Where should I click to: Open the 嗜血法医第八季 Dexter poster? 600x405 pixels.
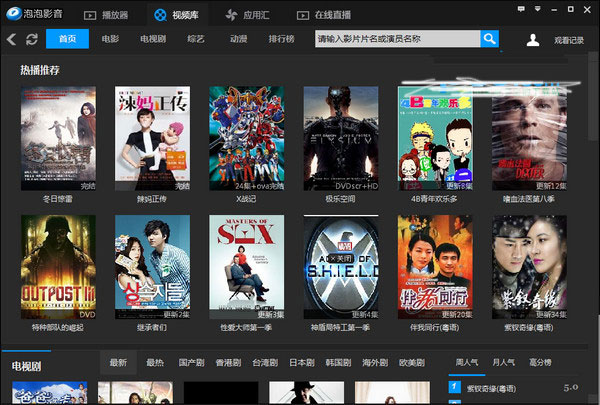click(529, 138)
